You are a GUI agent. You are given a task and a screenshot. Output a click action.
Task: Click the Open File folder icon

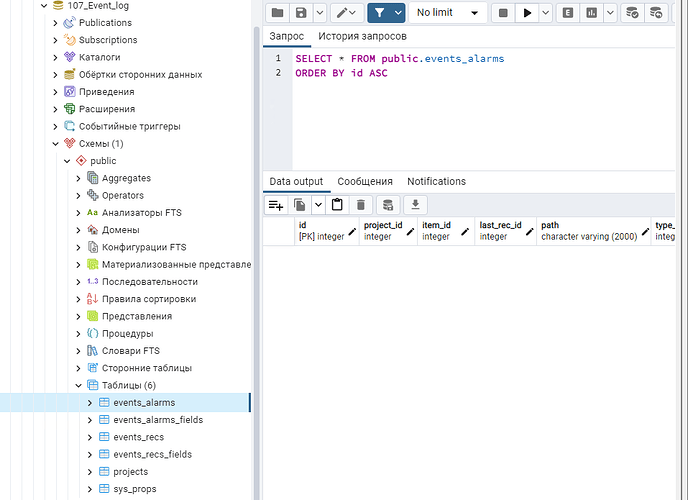point(277,13)
